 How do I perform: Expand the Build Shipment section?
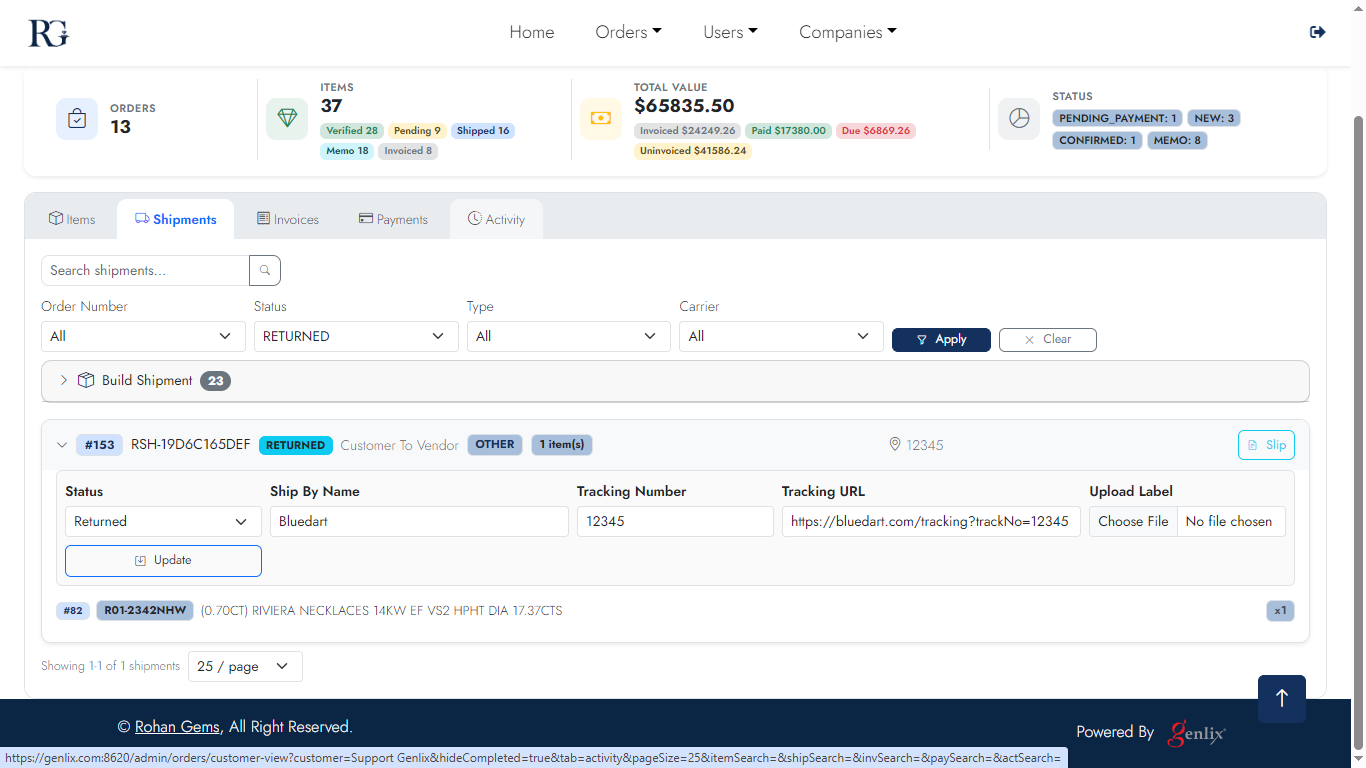coord(64,380)
